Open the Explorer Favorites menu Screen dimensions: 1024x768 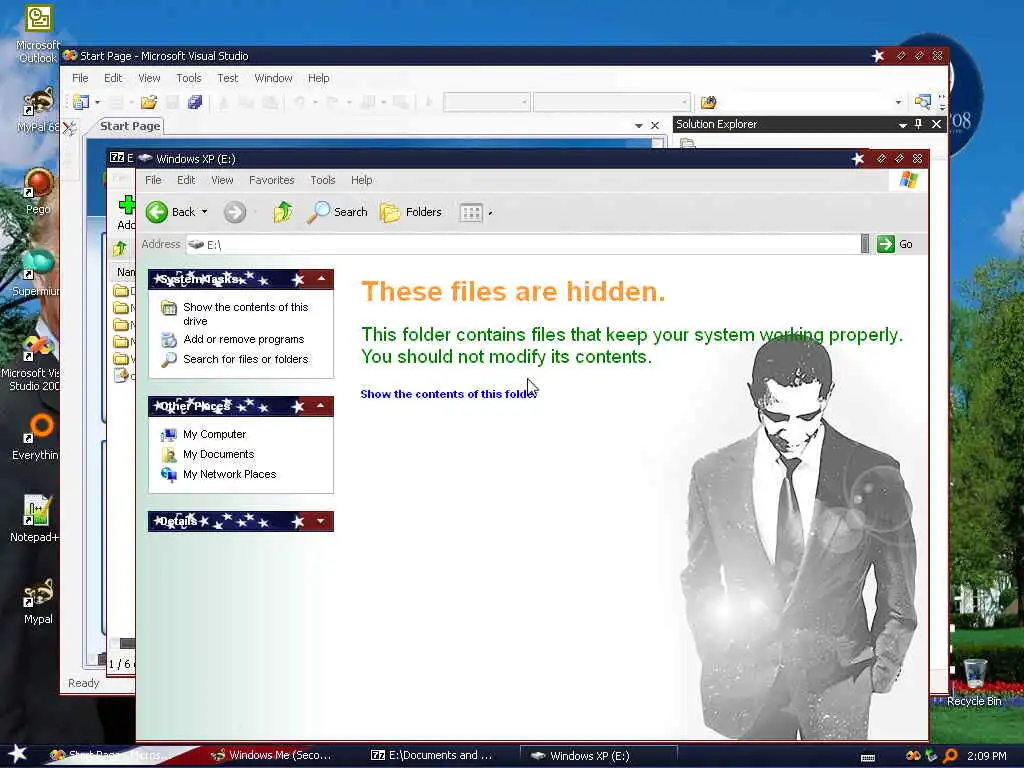pyautogui.click(x=272, y=180)
